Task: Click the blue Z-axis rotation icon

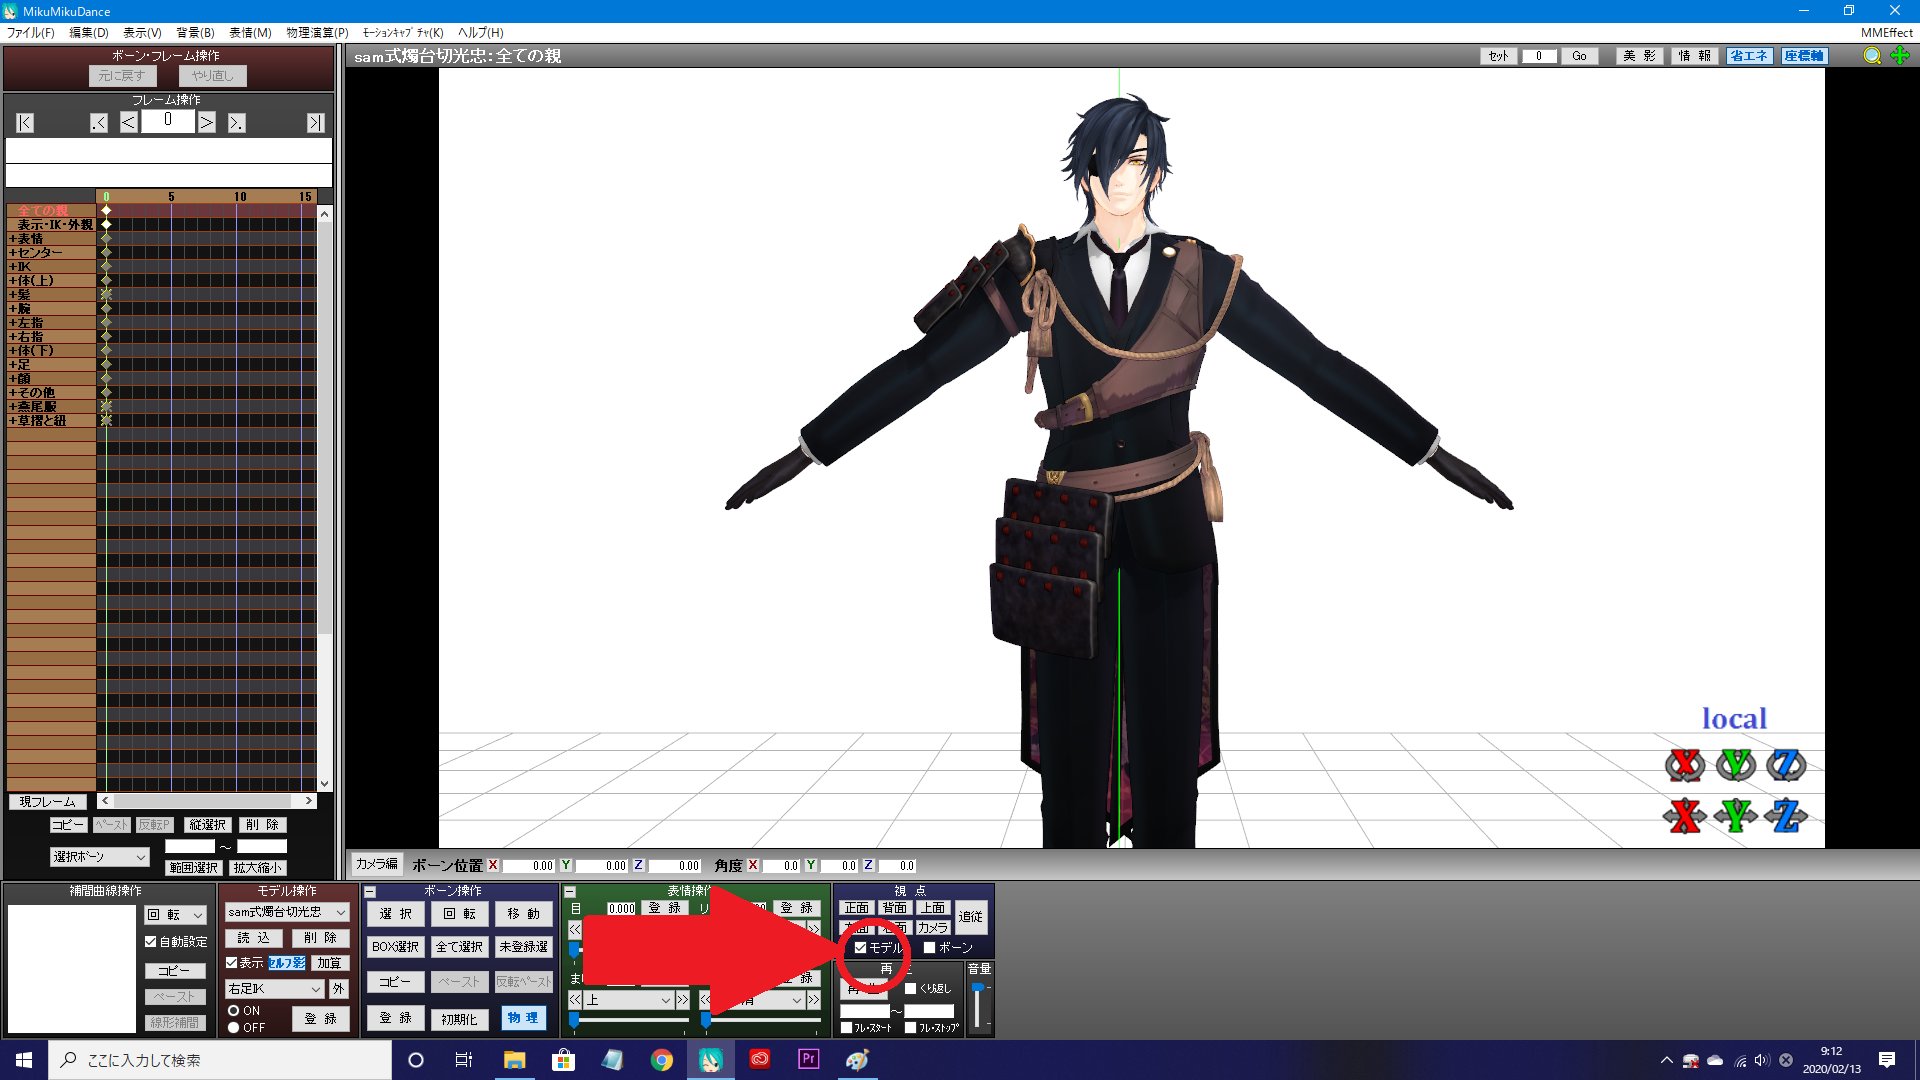Action: [1786, 765]
